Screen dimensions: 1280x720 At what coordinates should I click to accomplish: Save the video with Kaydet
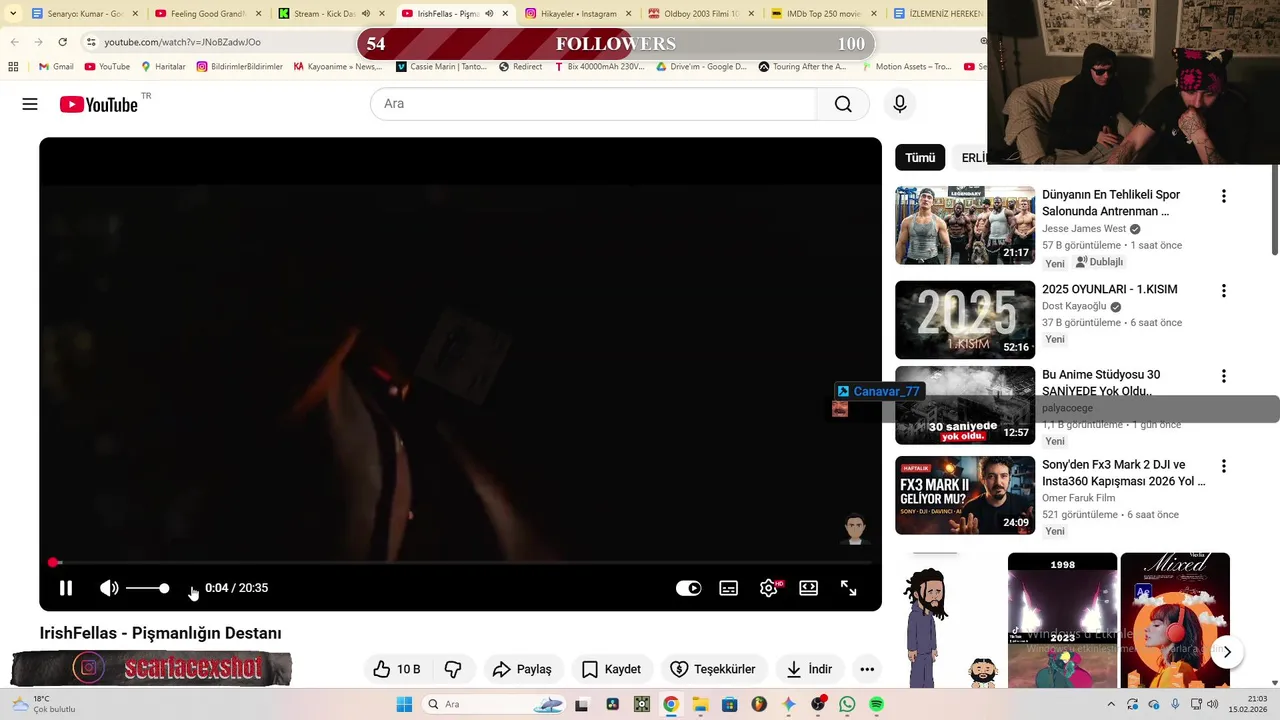pos(611,669)
